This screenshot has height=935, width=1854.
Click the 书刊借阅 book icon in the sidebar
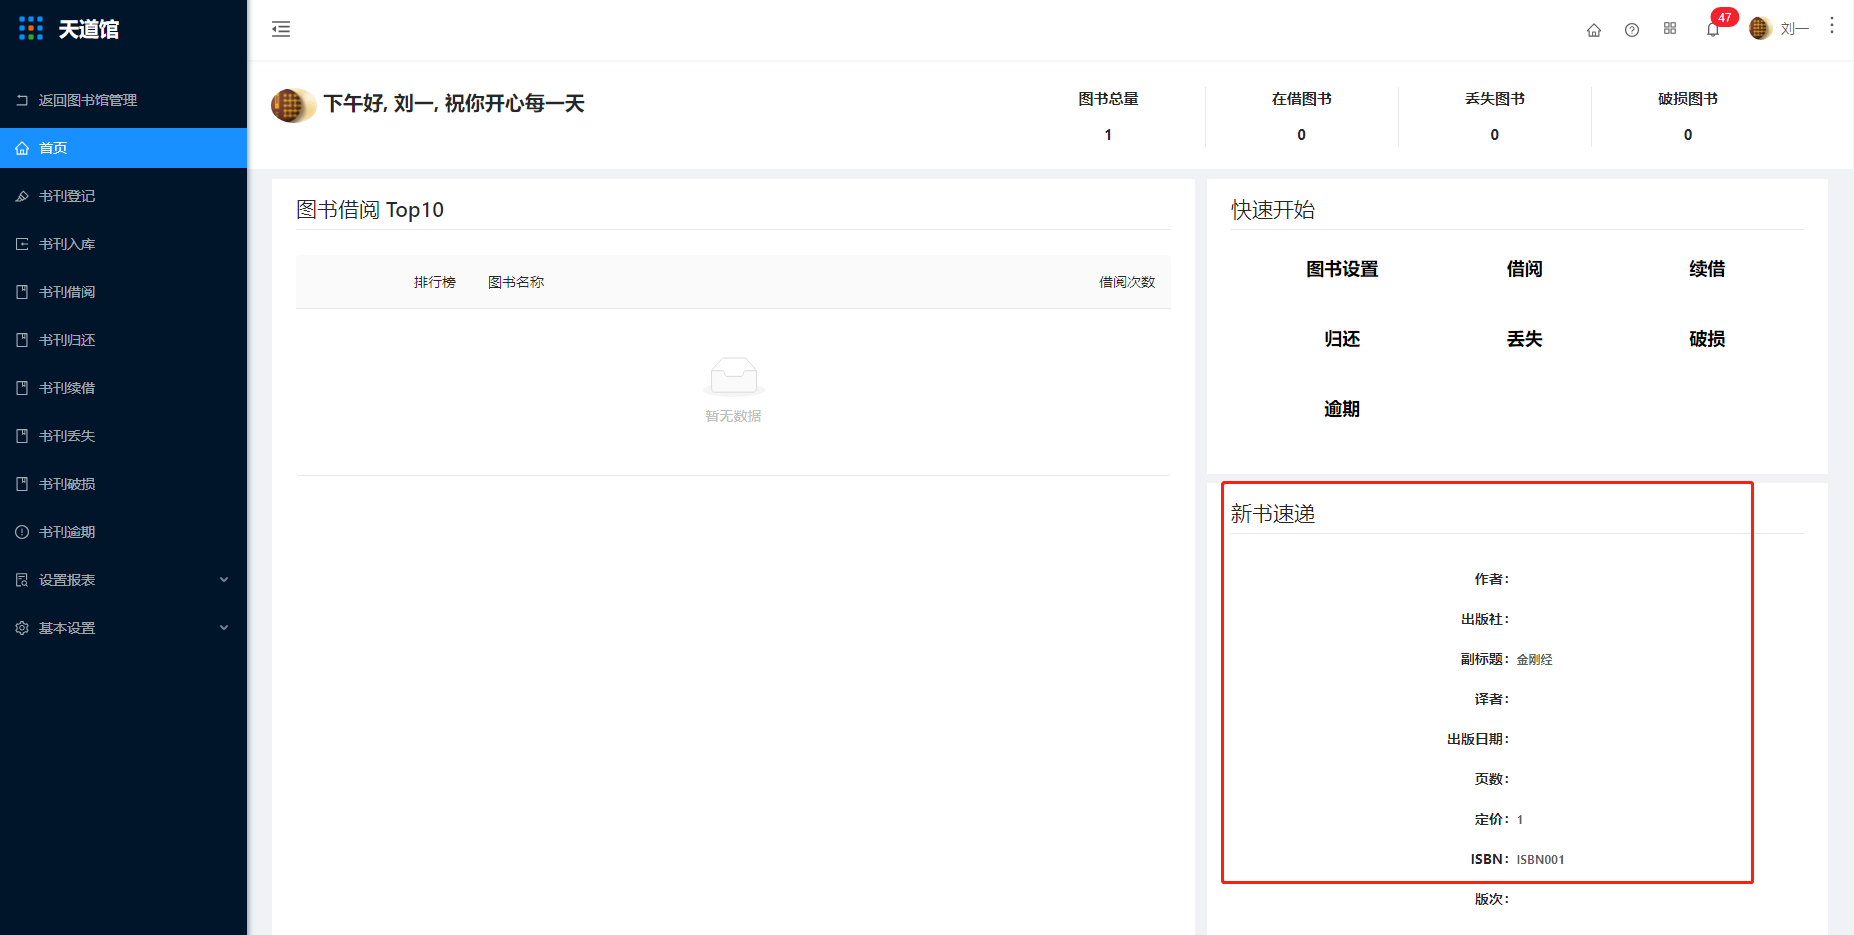pos(22,292)
